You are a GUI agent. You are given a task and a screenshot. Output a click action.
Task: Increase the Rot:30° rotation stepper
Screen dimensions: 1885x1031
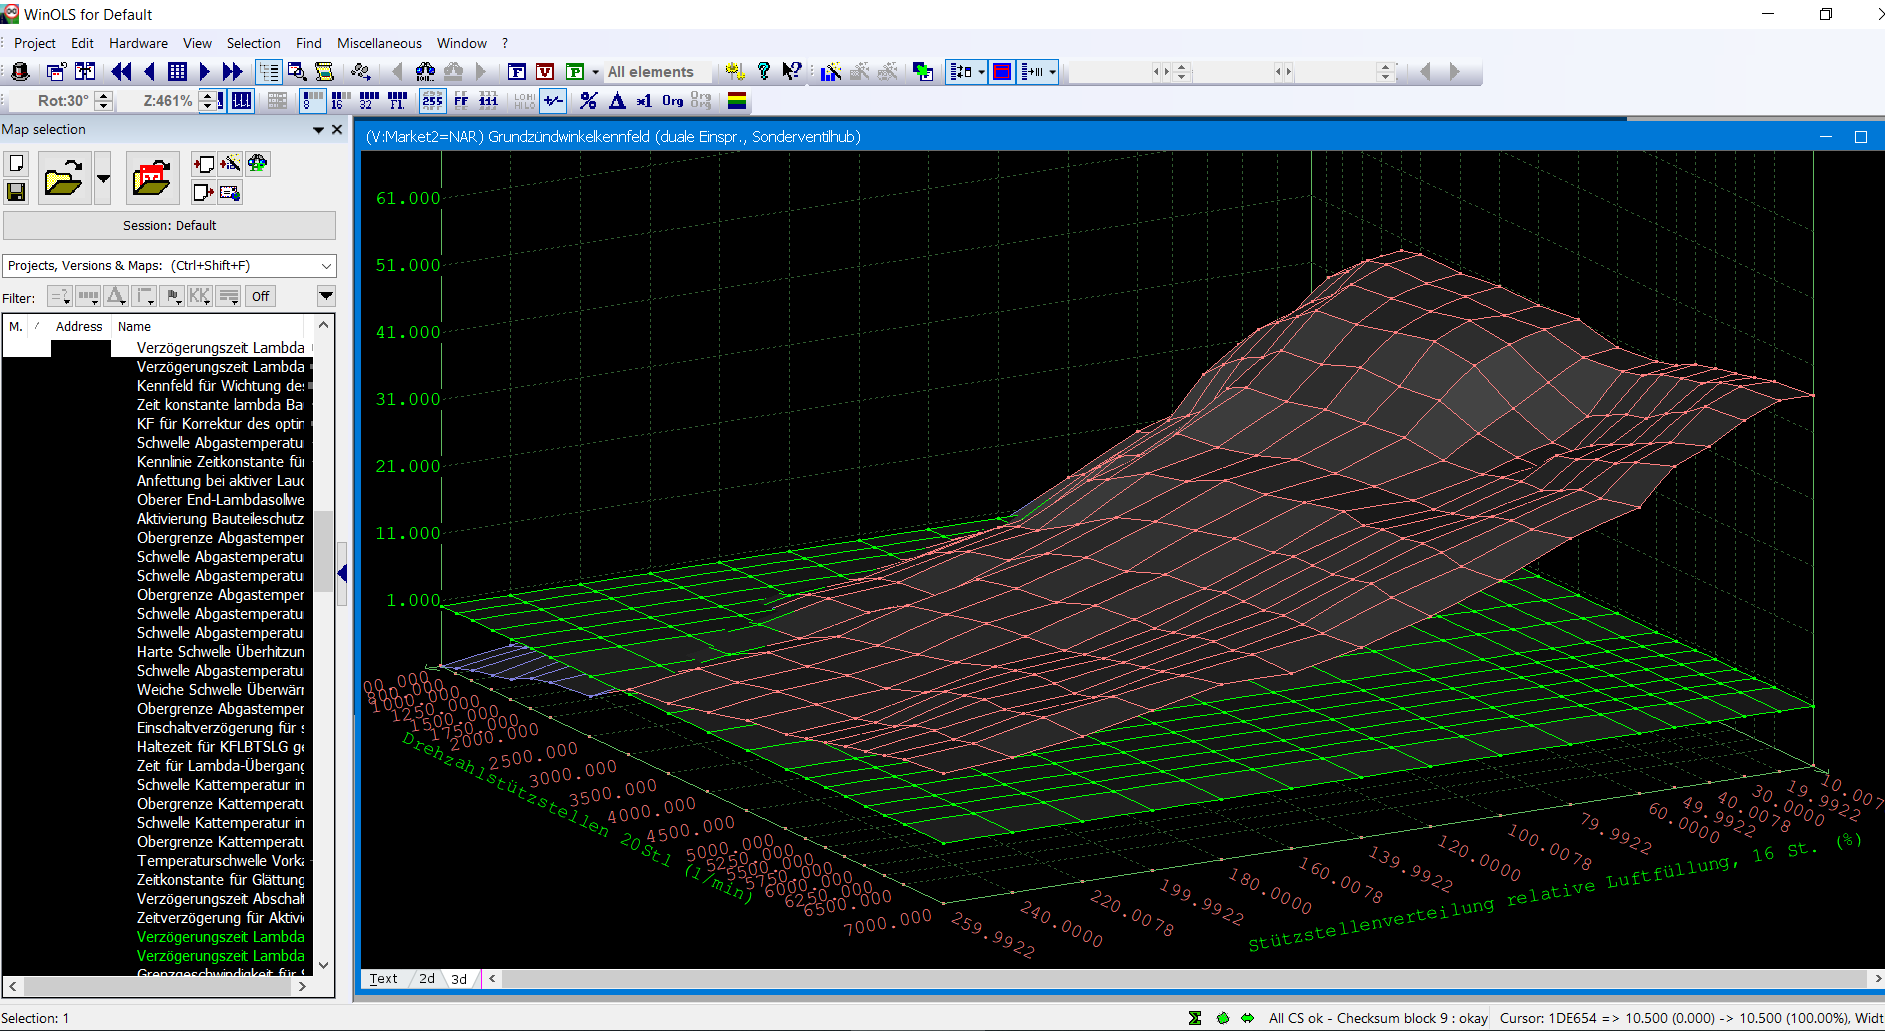[103, 96]
